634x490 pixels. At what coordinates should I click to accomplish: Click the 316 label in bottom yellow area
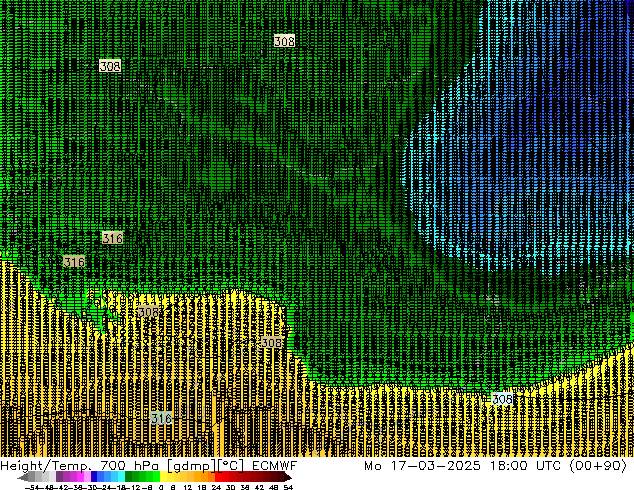click(x=161, y=417)
